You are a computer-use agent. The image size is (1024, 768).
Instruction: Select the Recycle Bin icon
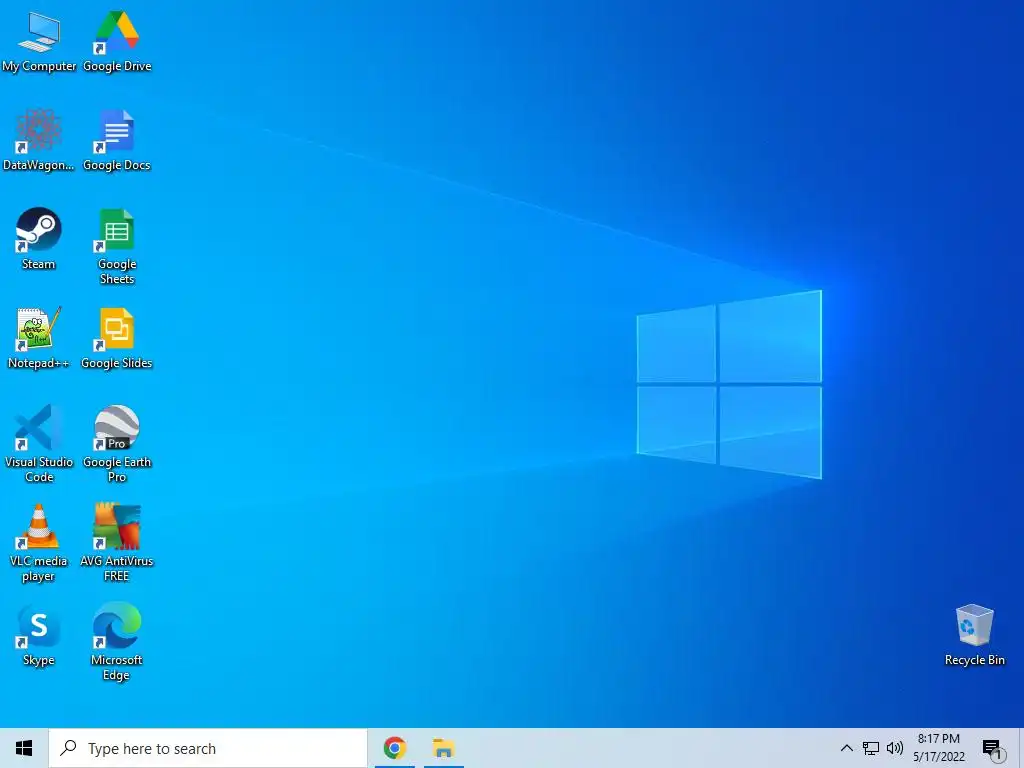click(974, 635)
